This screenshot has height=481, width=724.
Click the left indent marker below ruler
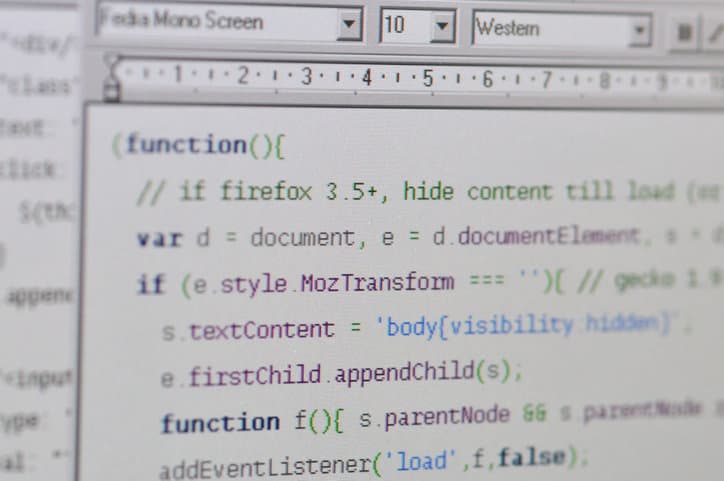pos(111,91)
